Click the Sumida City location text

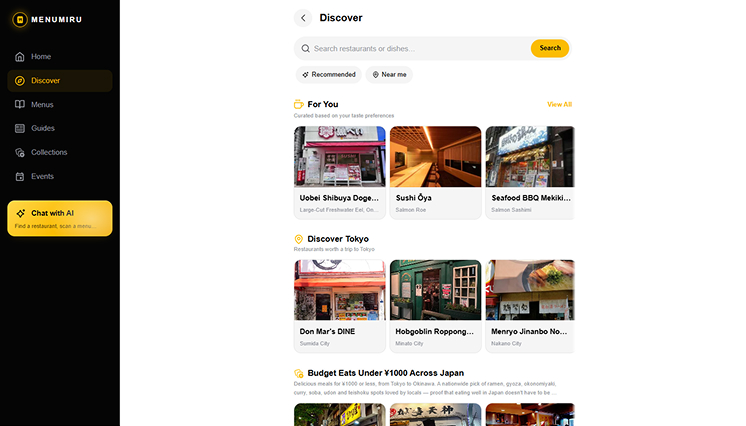click(x=314, y=344)
